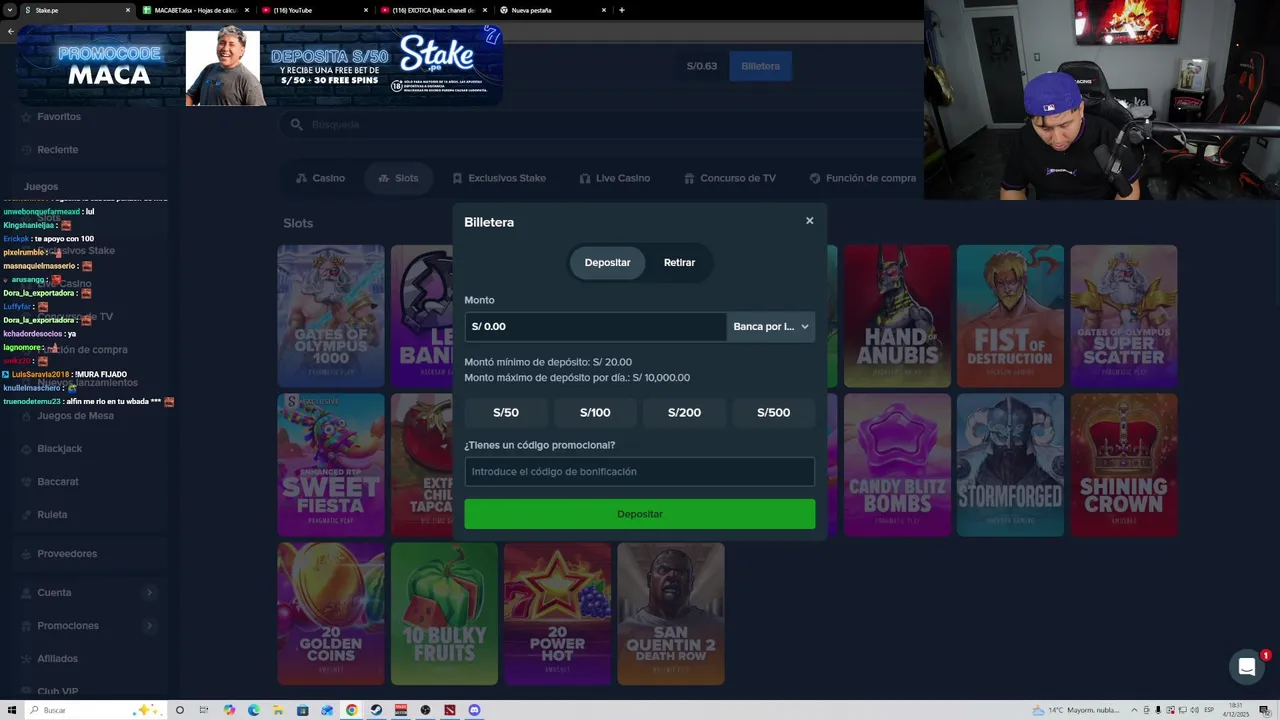
Task: Open Blackjack in the sidebar
Action: pyautogui.click(x=60, y=449)
